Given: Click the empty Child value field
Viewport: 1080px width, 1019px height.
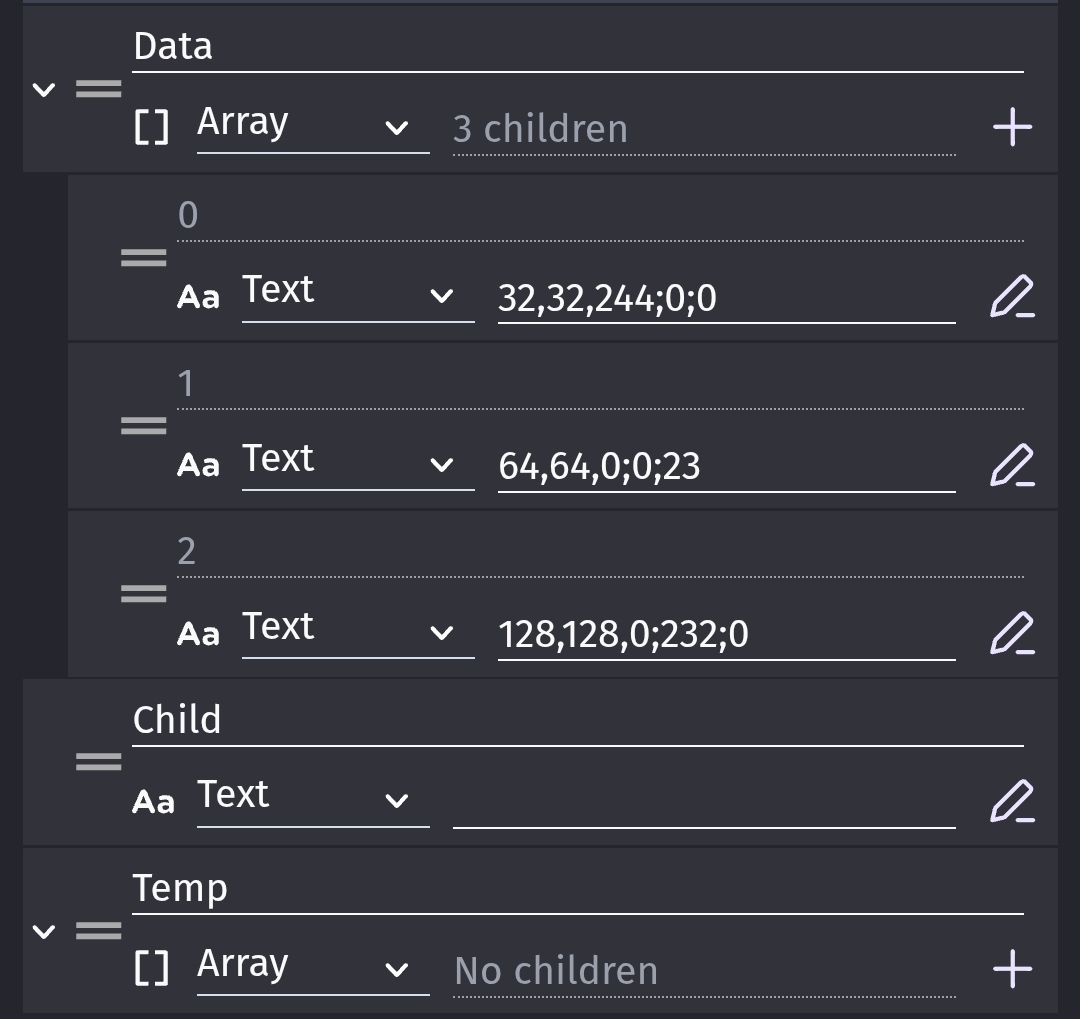Looking at the screenshot, I should [704, 803].
